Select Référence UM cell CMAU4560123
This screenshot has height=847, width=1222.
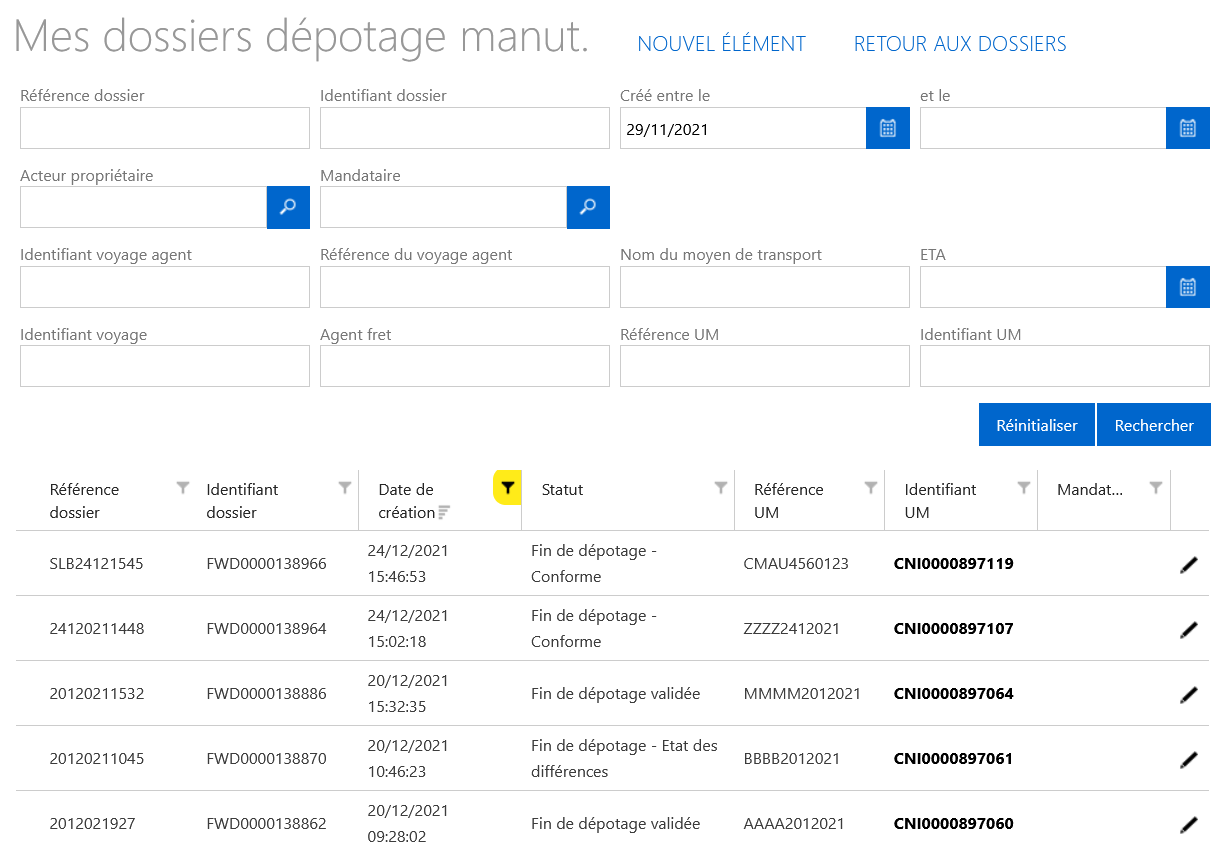click(x=796, y=564)
